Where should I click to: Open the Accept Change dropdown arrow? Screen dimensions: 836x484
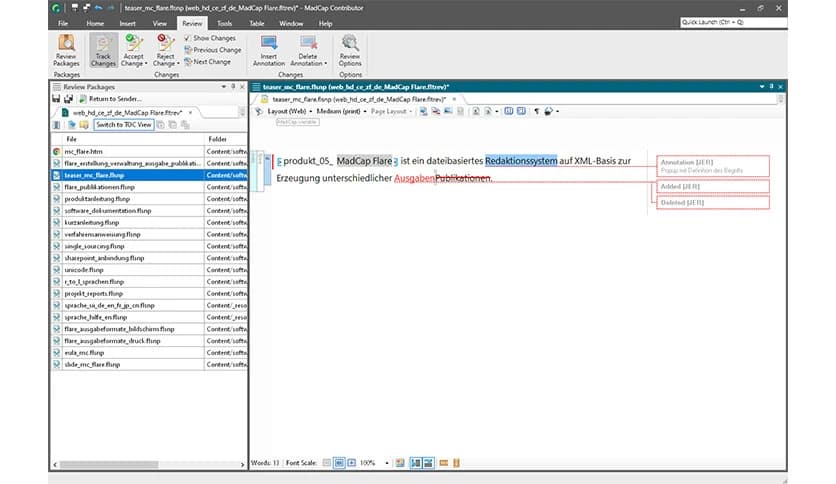pos(146,63)
